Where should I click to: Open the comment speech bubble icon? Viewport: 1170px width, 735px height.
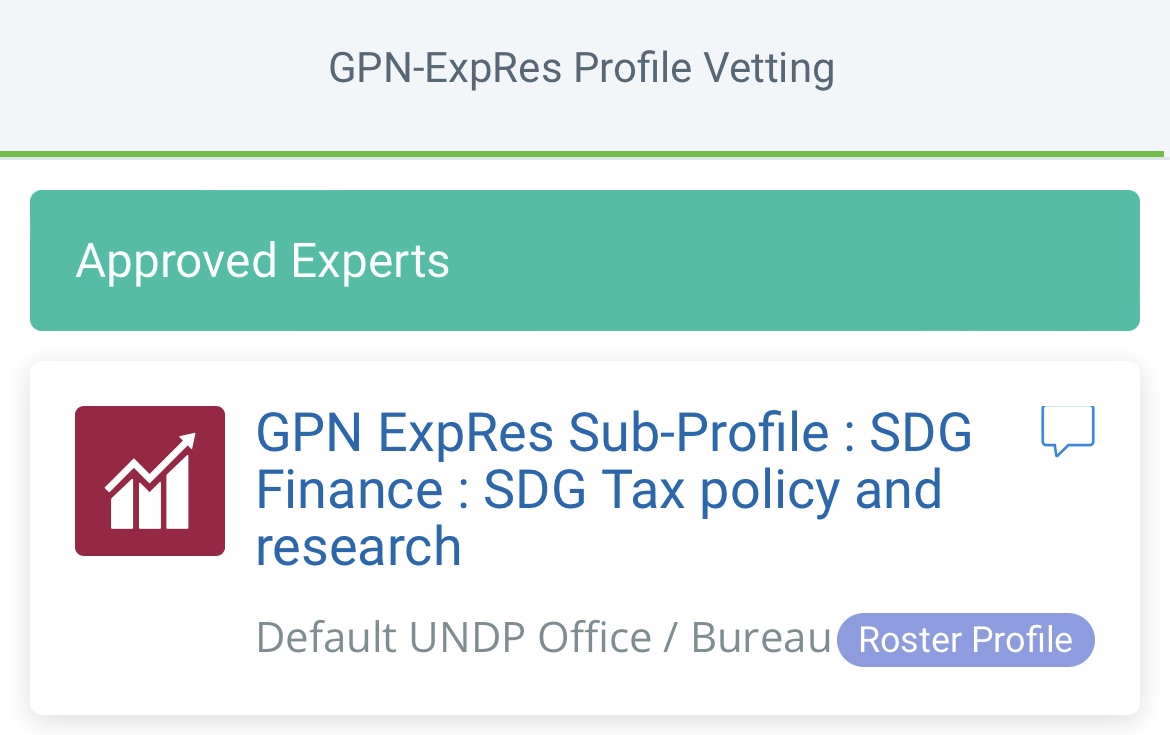[x=1068, y=431]
